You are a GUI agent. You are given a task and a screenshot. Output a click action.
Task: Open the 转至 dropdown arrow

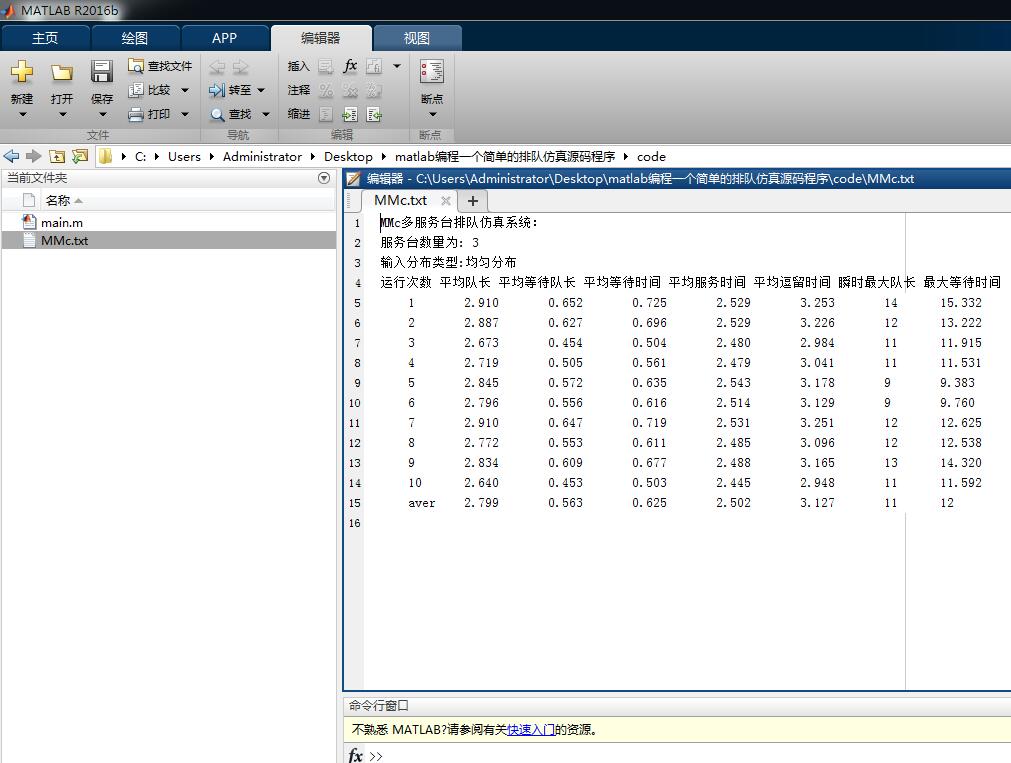[x=261, y=90]
